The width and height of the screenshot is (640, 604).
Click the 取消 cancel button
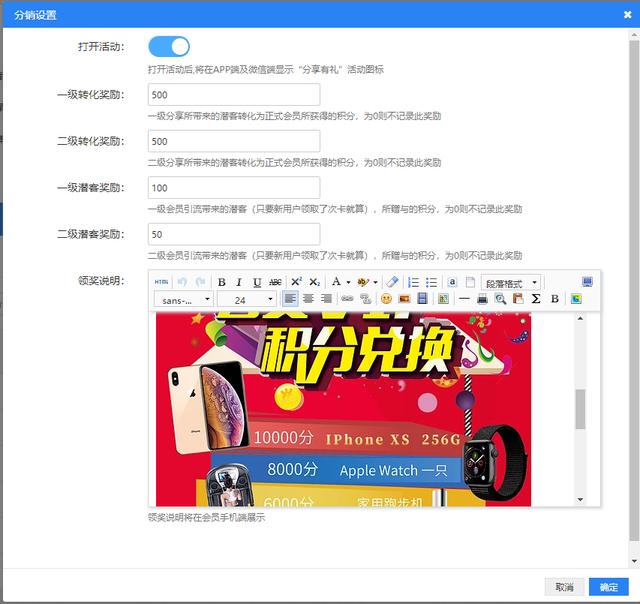(564, 587)
